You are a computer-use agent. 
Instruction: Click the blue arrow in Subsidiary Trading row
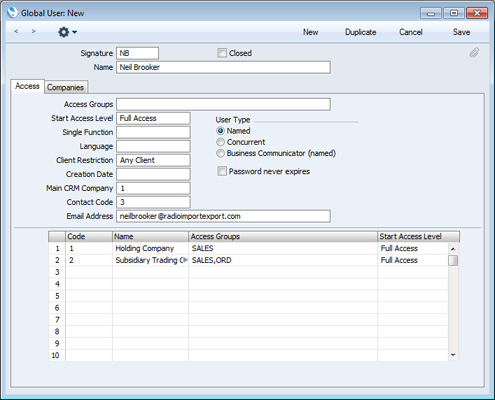(185, 260)
